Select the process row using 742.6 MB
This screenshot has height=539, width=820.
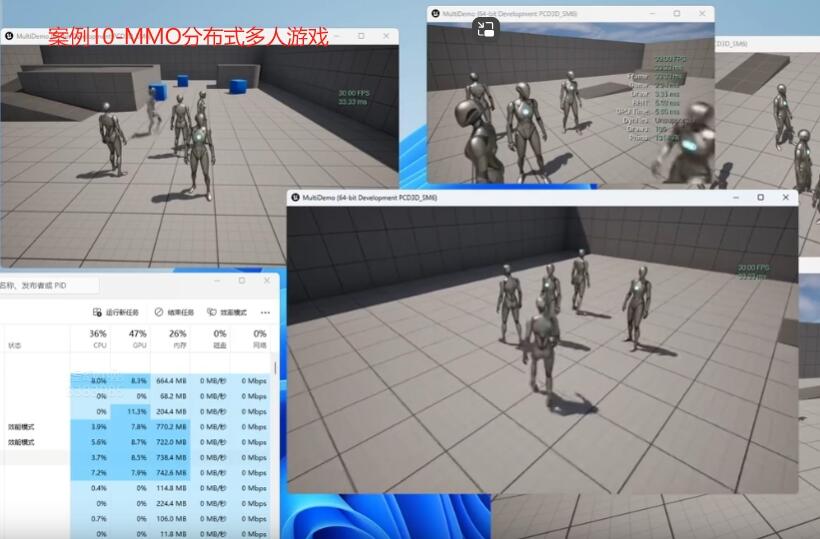point(135,473)
